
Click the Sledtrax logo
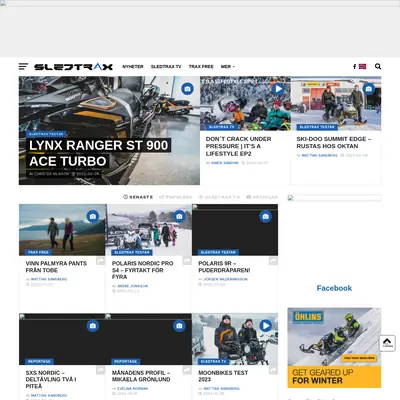coord(73,67)
